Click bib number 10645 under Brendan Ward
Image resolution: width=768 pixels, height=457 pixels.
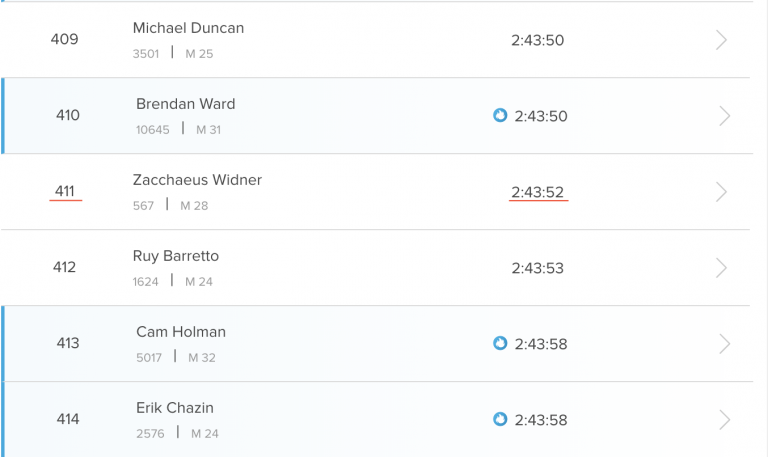[x=153, y=130]
